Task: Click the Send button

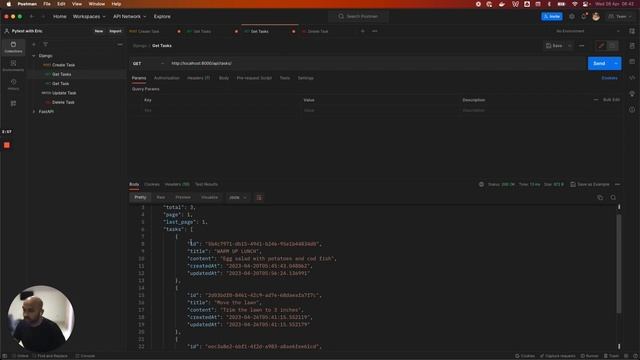Action: click(x=599, y=63)
